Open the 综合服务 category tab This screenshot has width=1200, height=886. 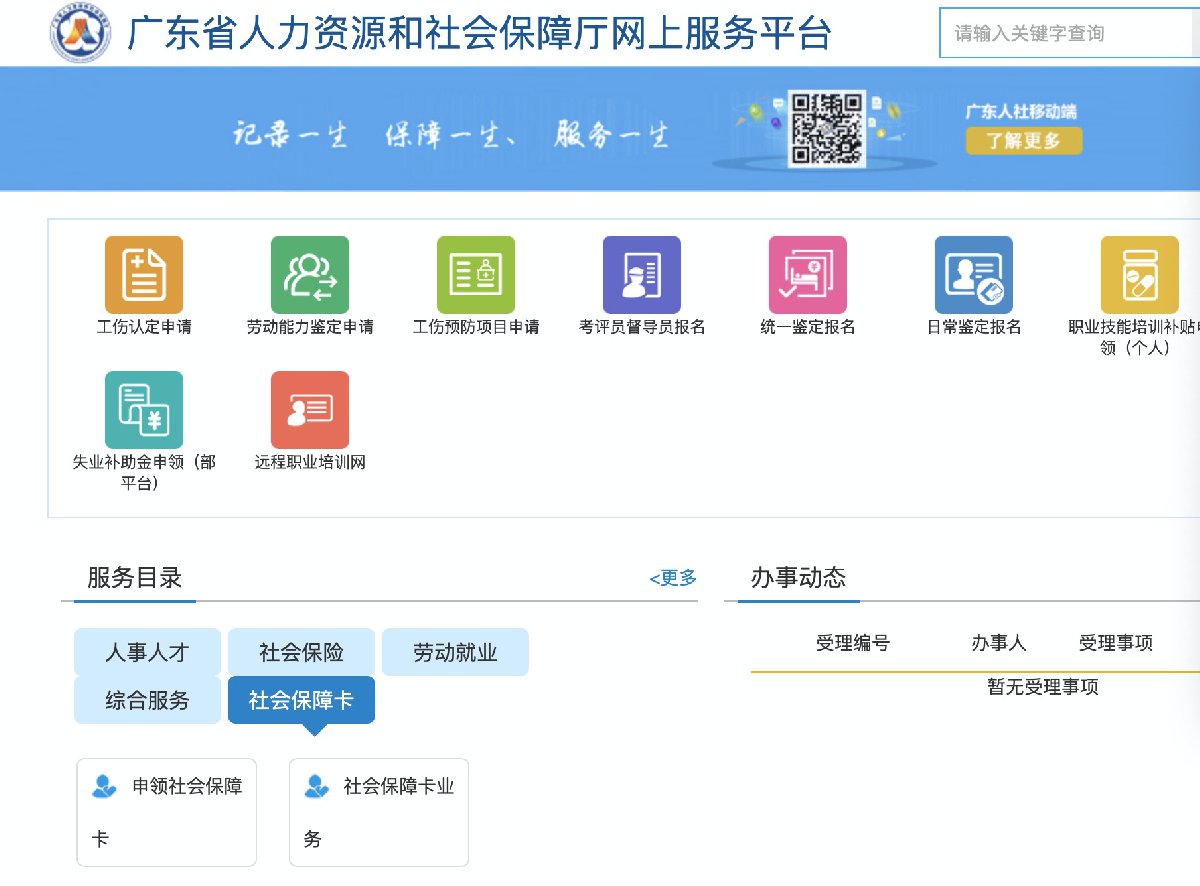click(x=147, y=700)
